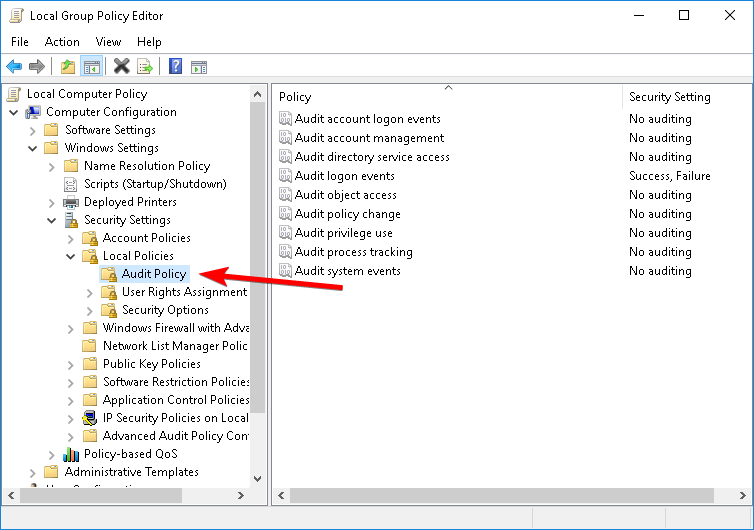Open Help via the question mark icon
This screenshot has width=754, height=530.
[175, 67]
